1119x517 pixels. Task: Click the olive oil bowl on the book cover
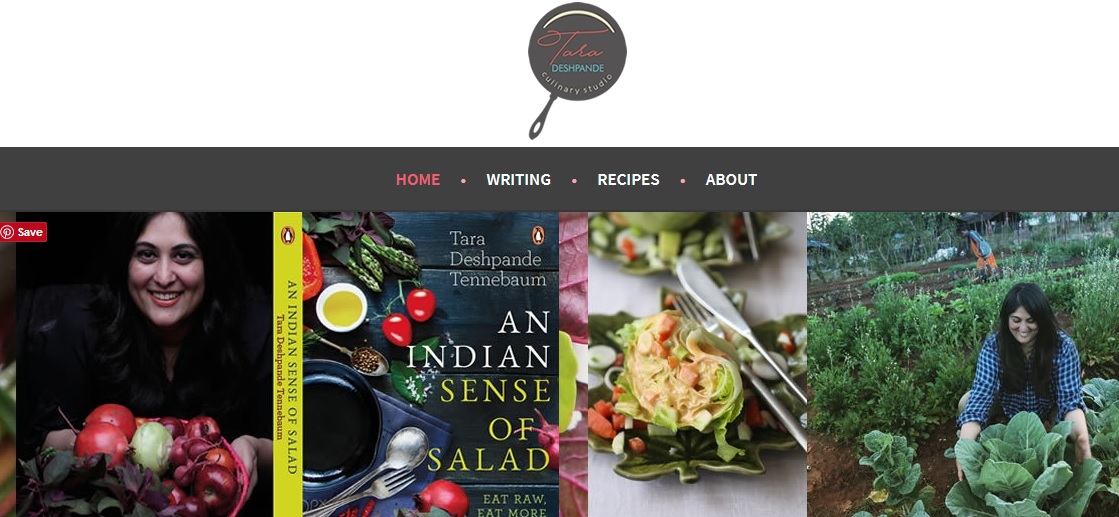342,307
